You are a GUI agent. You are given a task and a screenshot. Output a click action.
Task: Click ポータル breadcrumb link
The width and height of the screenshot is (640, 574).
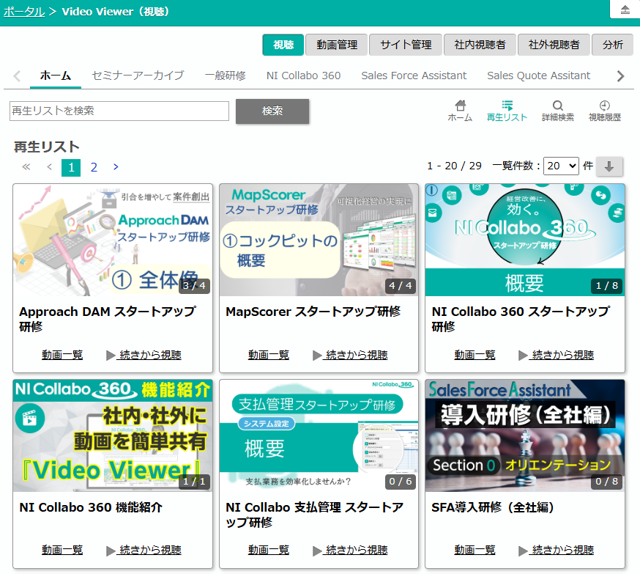tap(24, 11)
